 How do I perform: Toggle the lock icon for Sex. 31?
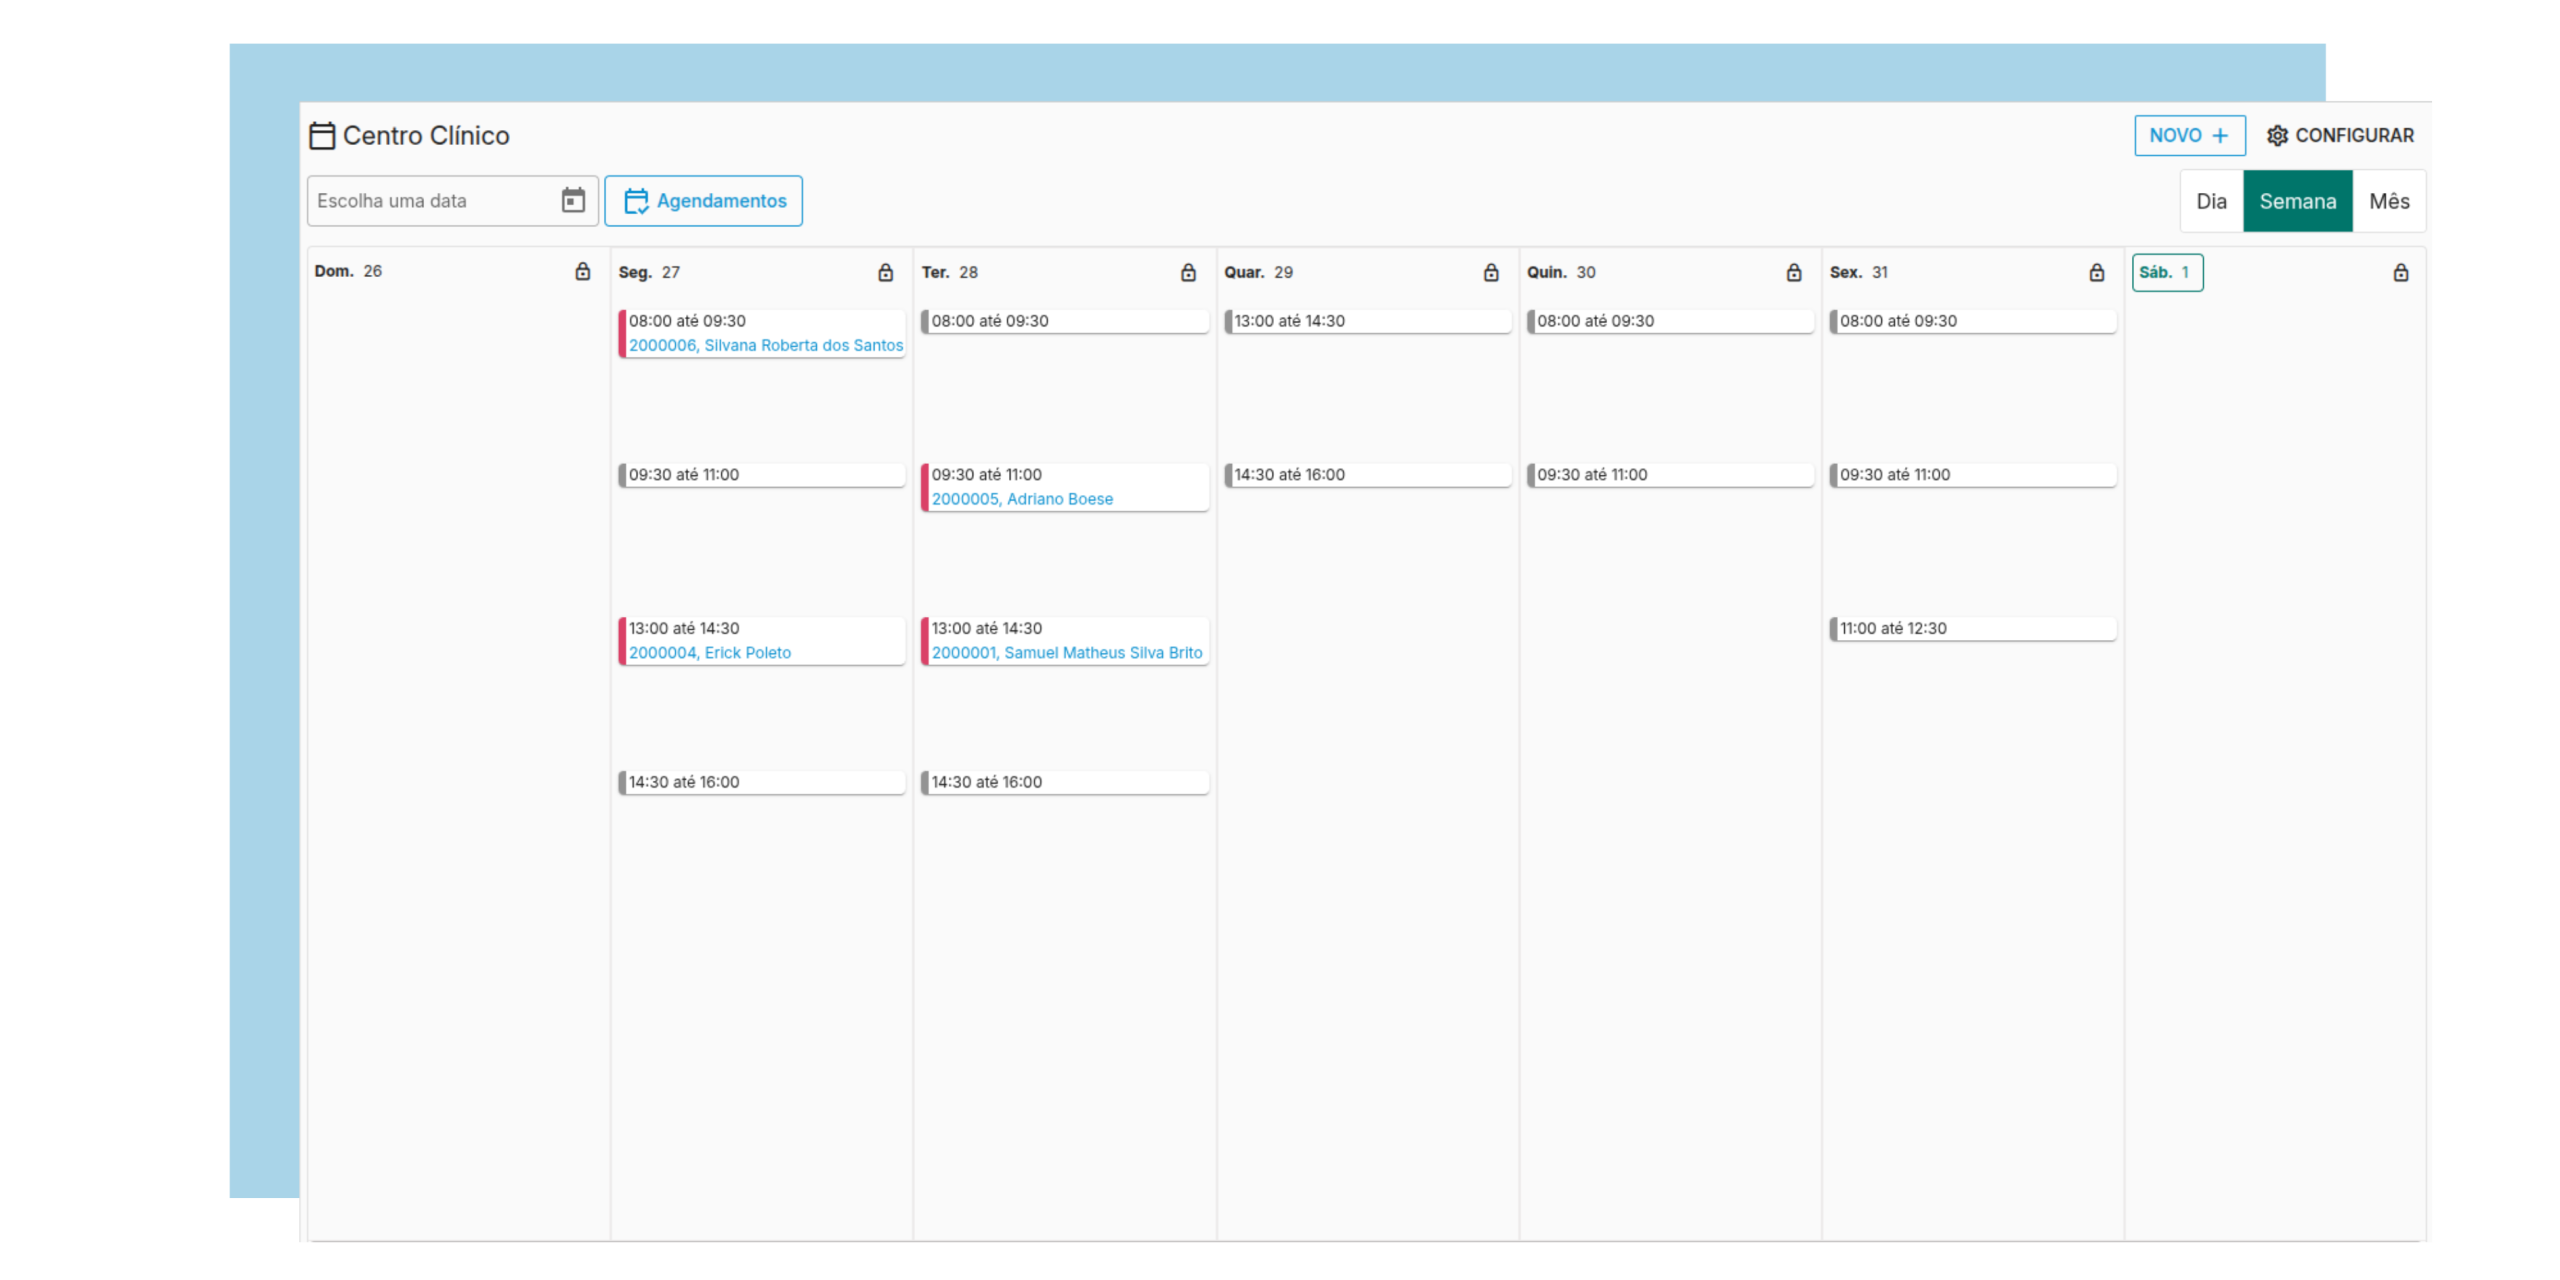[2097, 272]
